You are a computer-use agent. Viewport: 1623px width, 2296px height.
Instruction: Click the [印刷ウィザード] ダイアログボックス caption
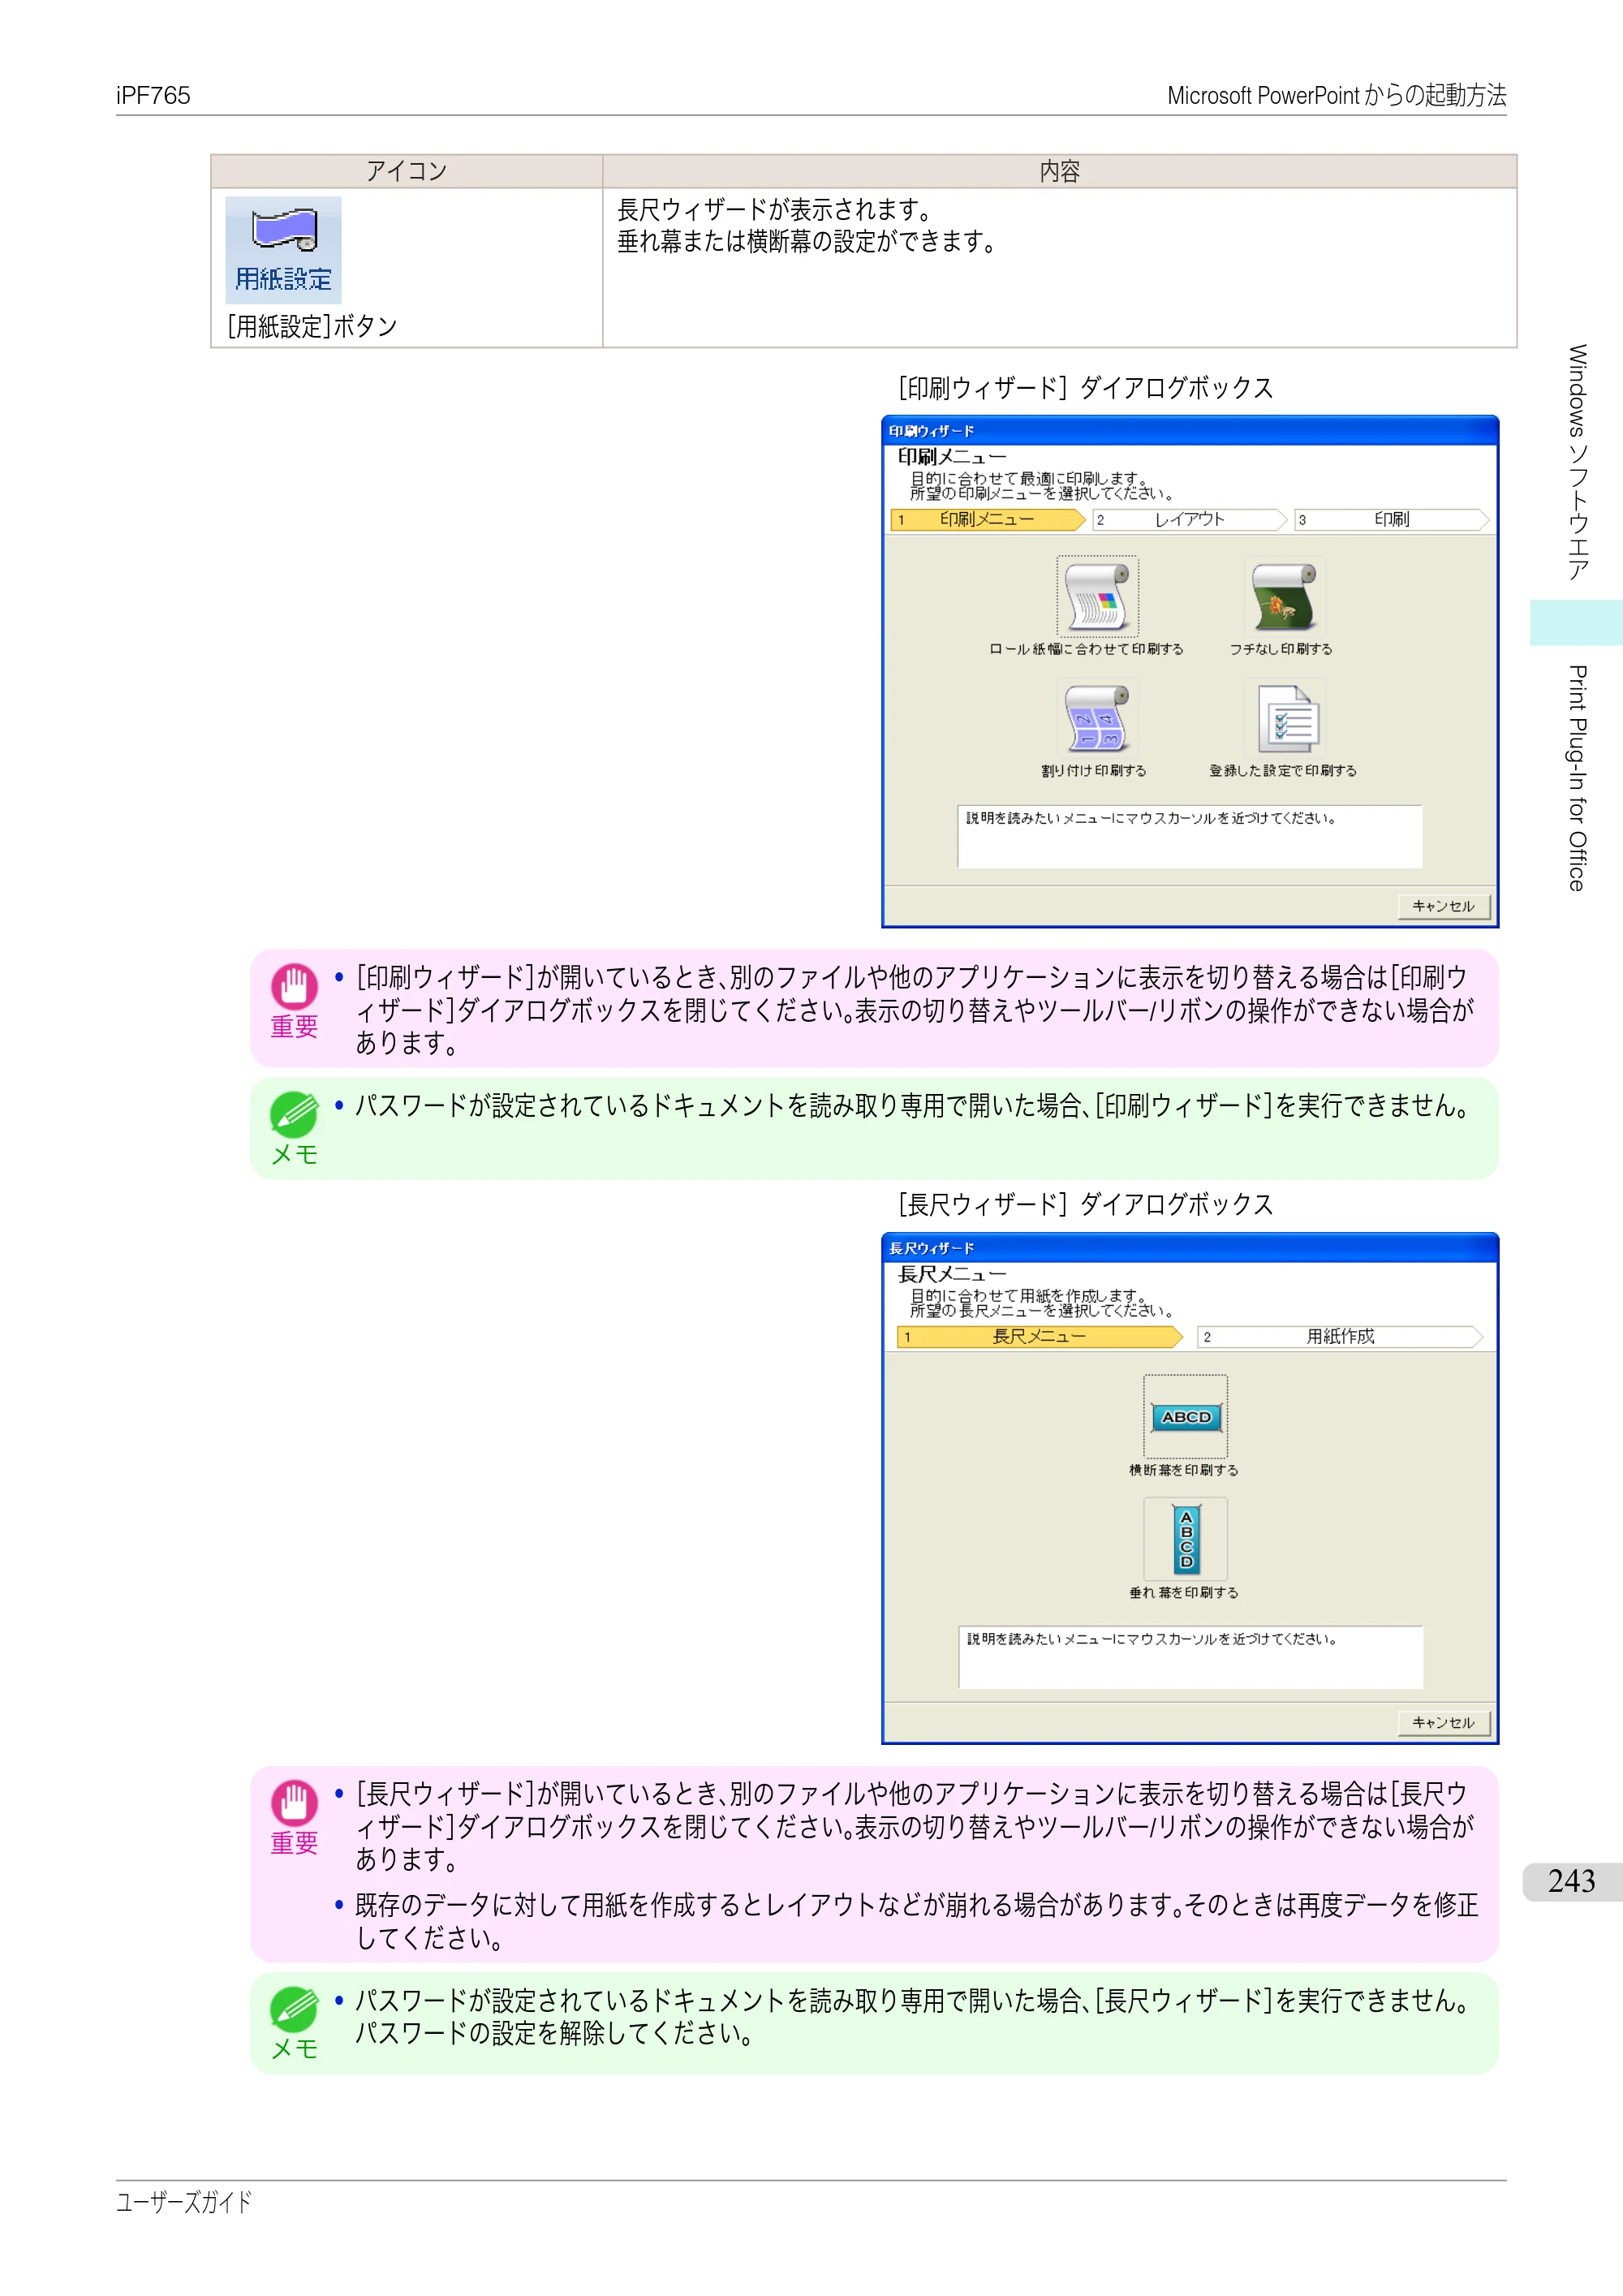(1085, 388)
